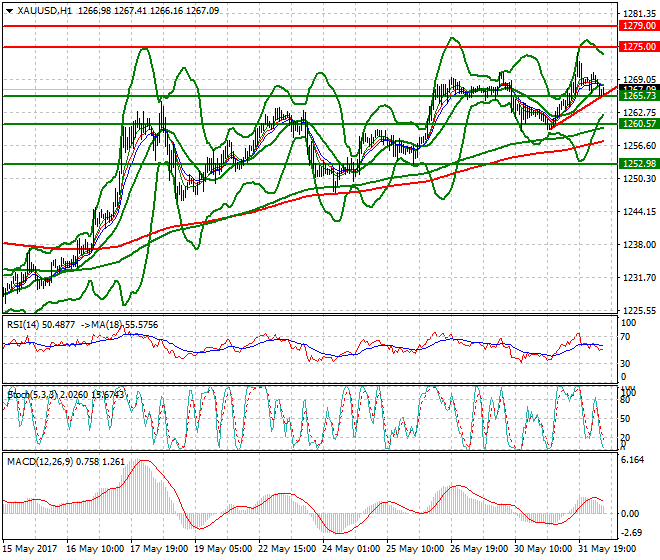Click the 1256.60 price axis value
The height and width of the screenshot is (560, 660).
(x=639, y=146)
